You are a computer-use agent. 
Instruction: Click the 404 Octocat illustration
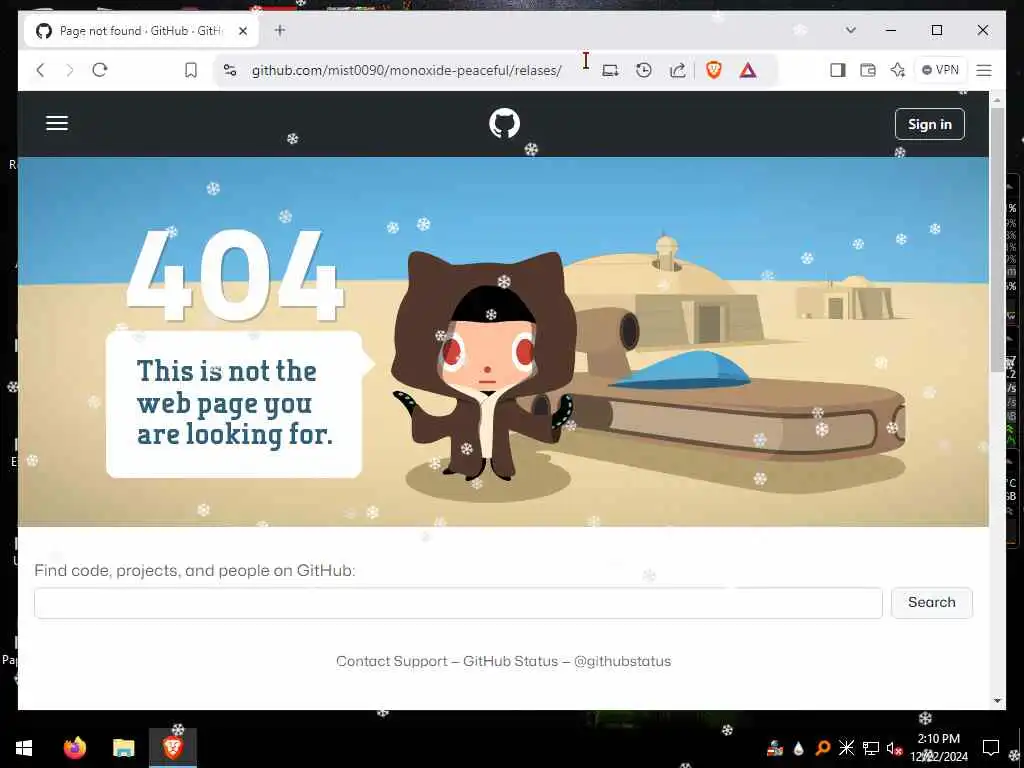click(485, 366)
